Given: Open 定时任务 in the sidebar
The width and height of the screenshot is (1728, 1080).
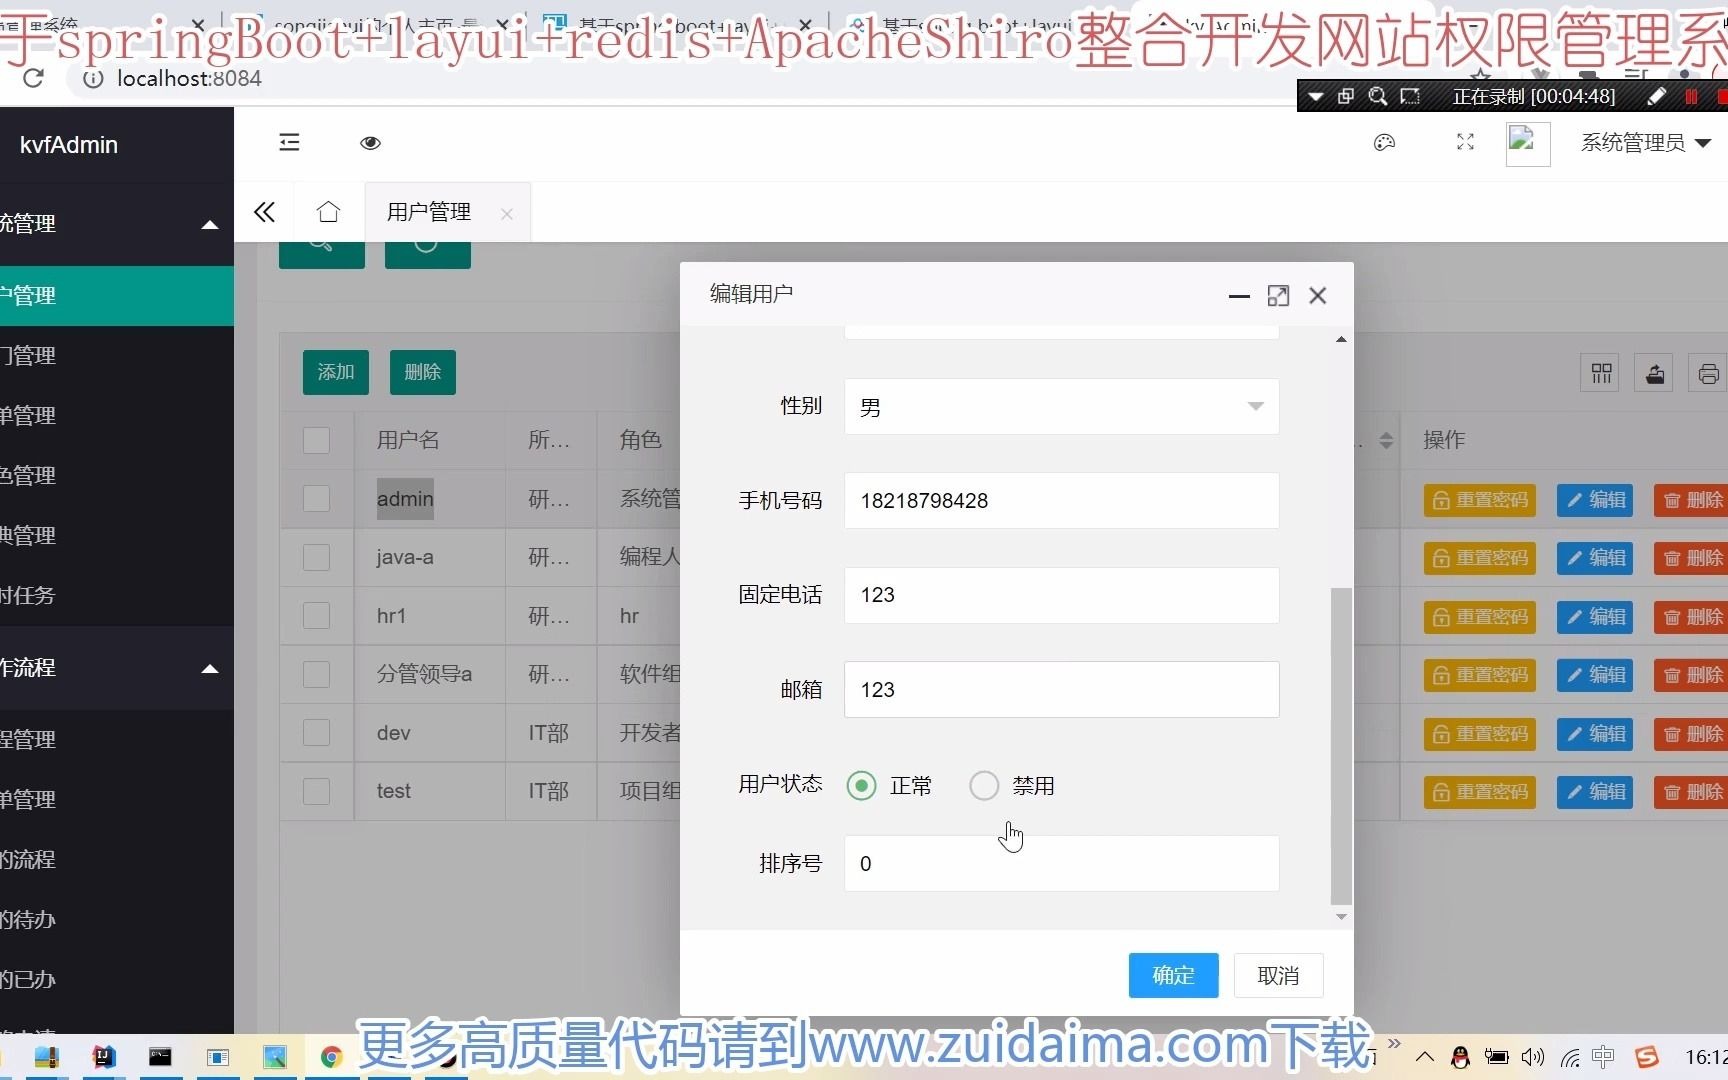Looking at the screenshot, I should 117,596.
